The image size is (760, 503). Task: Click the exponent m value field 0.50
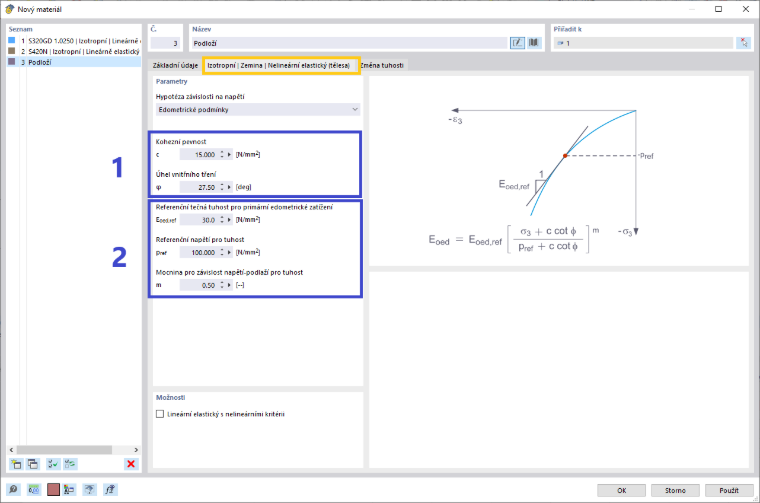[x=198, y=285]
